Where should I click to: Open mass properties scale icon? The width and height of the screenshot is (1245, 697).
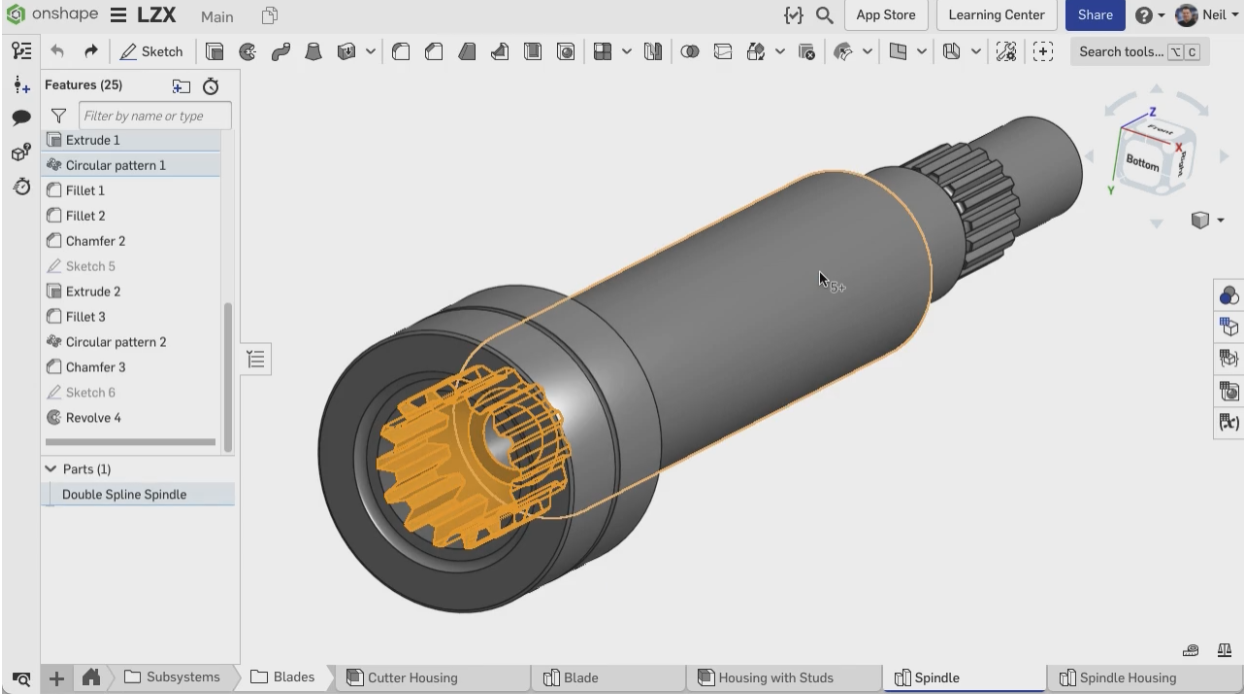pyautogui.click(x=1223, y=651)
